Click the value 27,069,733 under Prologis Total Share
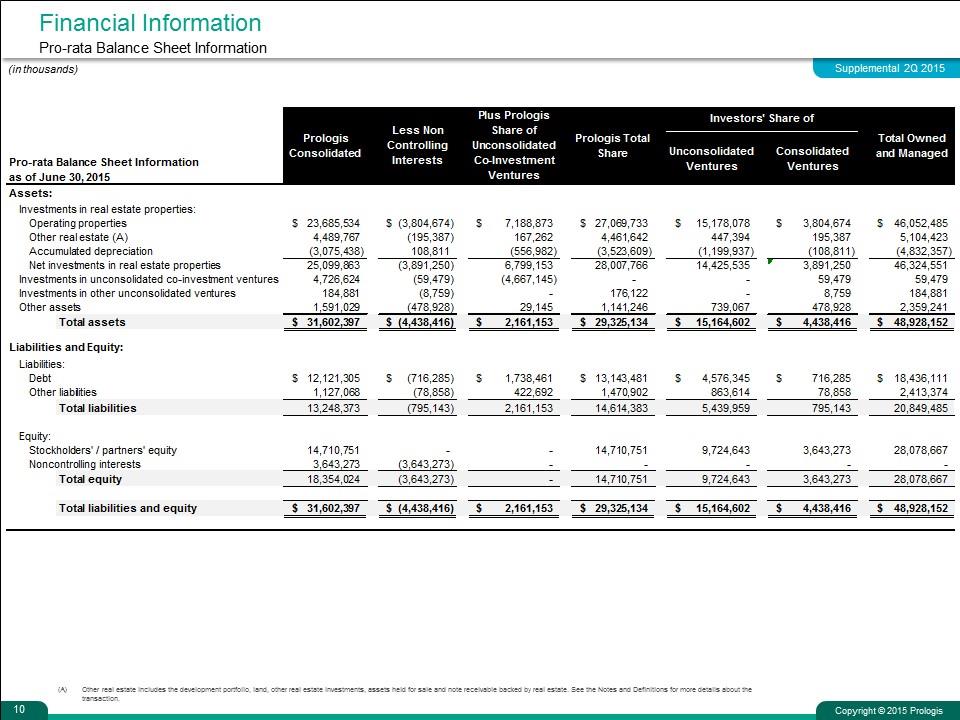This screenshot has width=960, height=720. click(621, 223)
